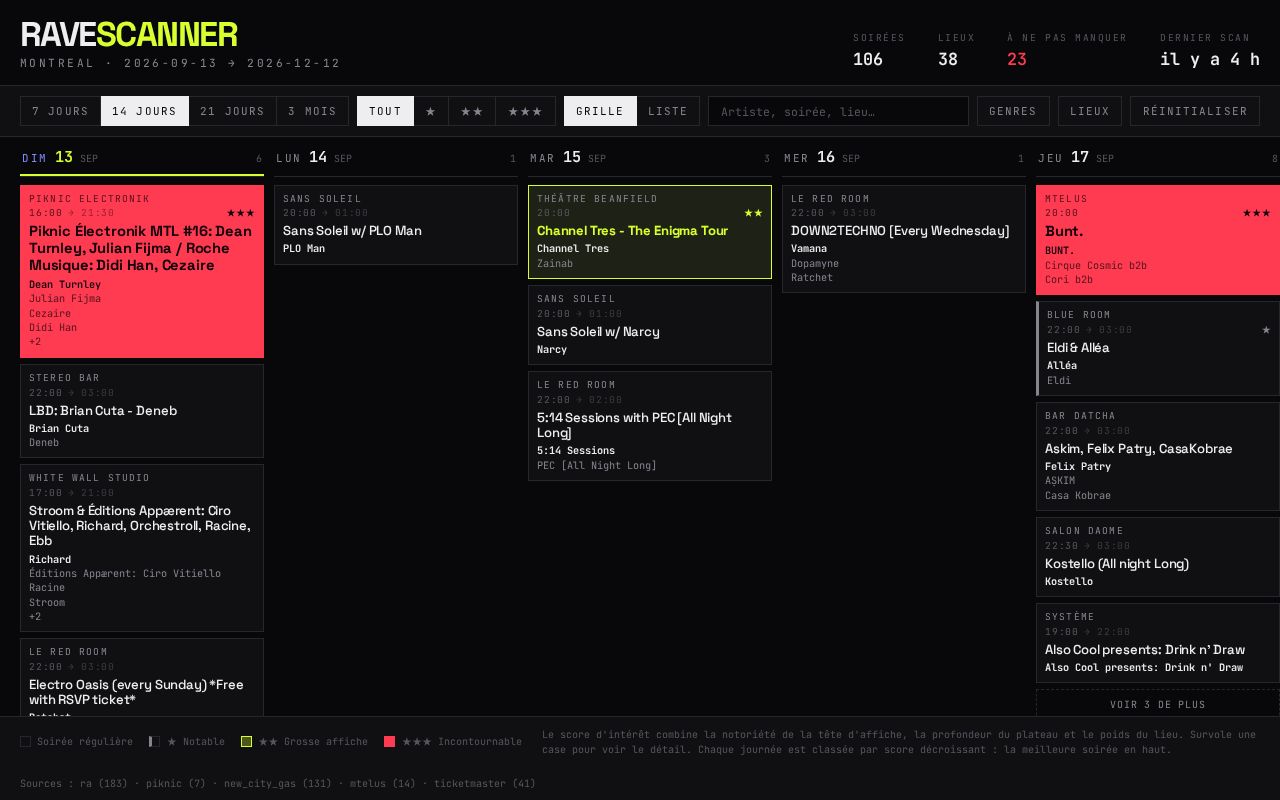Image resolution: width=1280 pixels, height=800 pixels.
Task: Click artist Zainab under Channel Tres
Action: [x=555, y=264]
